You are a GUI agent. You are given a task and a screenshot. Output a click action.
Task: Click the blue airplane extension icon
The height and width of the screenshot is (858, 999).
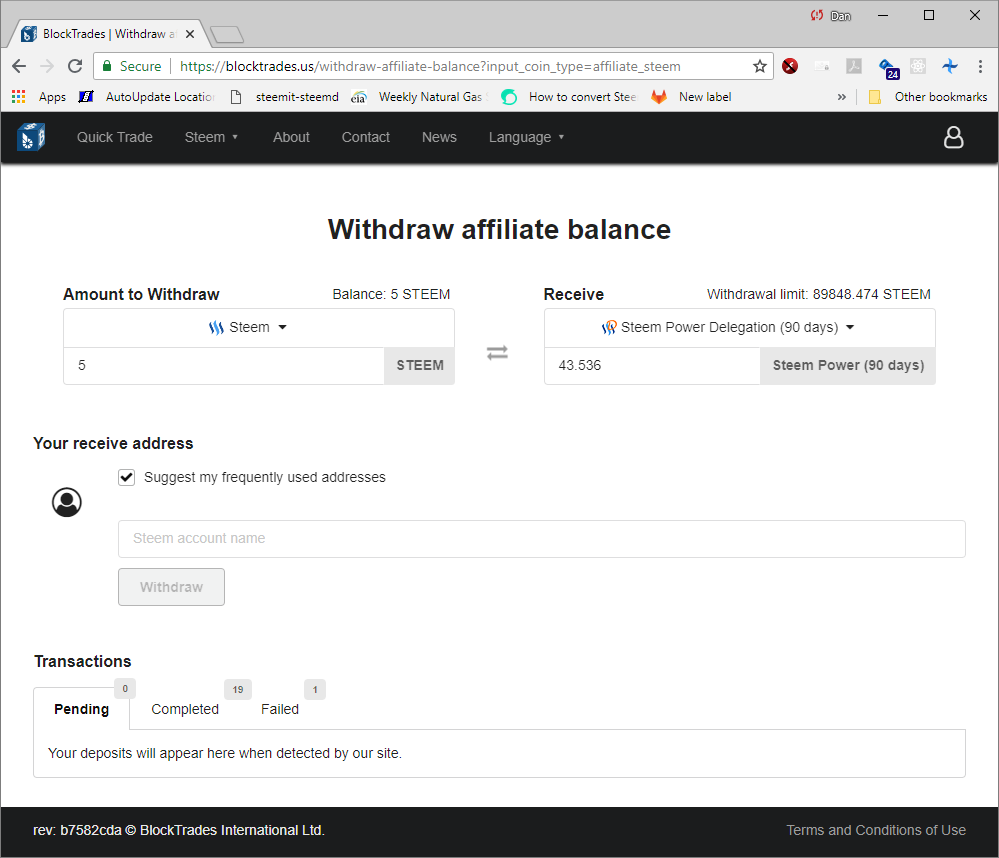(950, 66)
